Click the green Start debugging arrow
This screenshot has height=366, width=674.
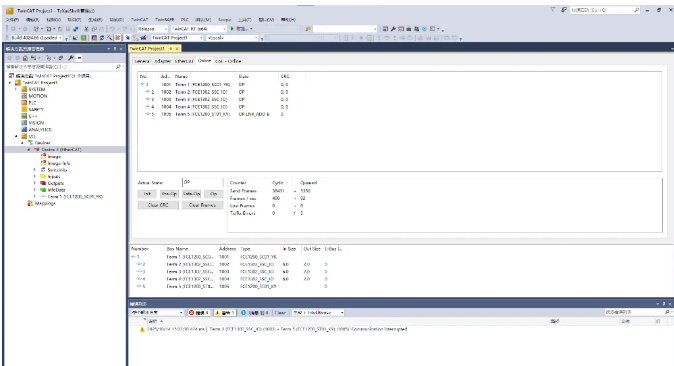(232, 29)
